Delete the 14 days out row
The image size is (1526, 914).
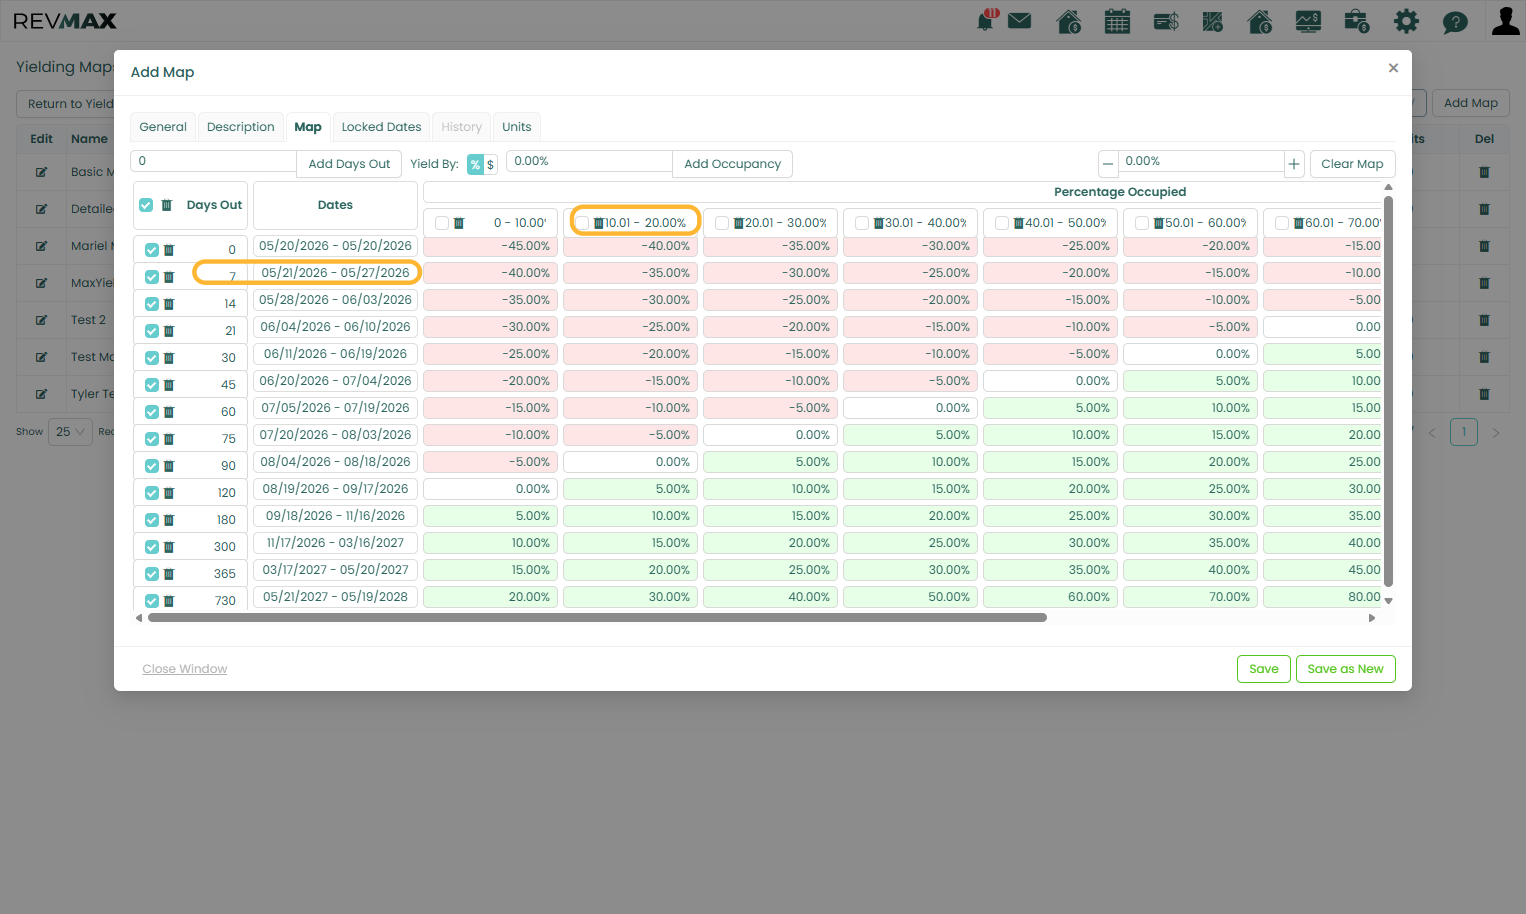pos(169,304)
